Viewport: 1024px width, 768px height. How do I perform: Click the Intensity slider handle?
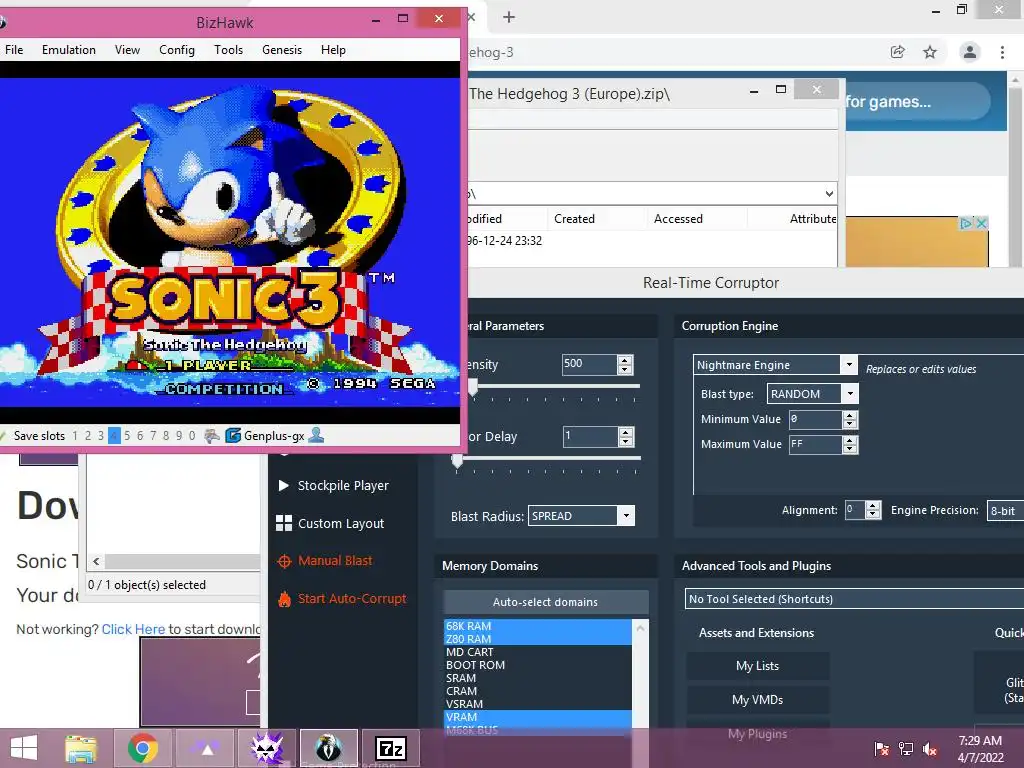tap(473, 388)
